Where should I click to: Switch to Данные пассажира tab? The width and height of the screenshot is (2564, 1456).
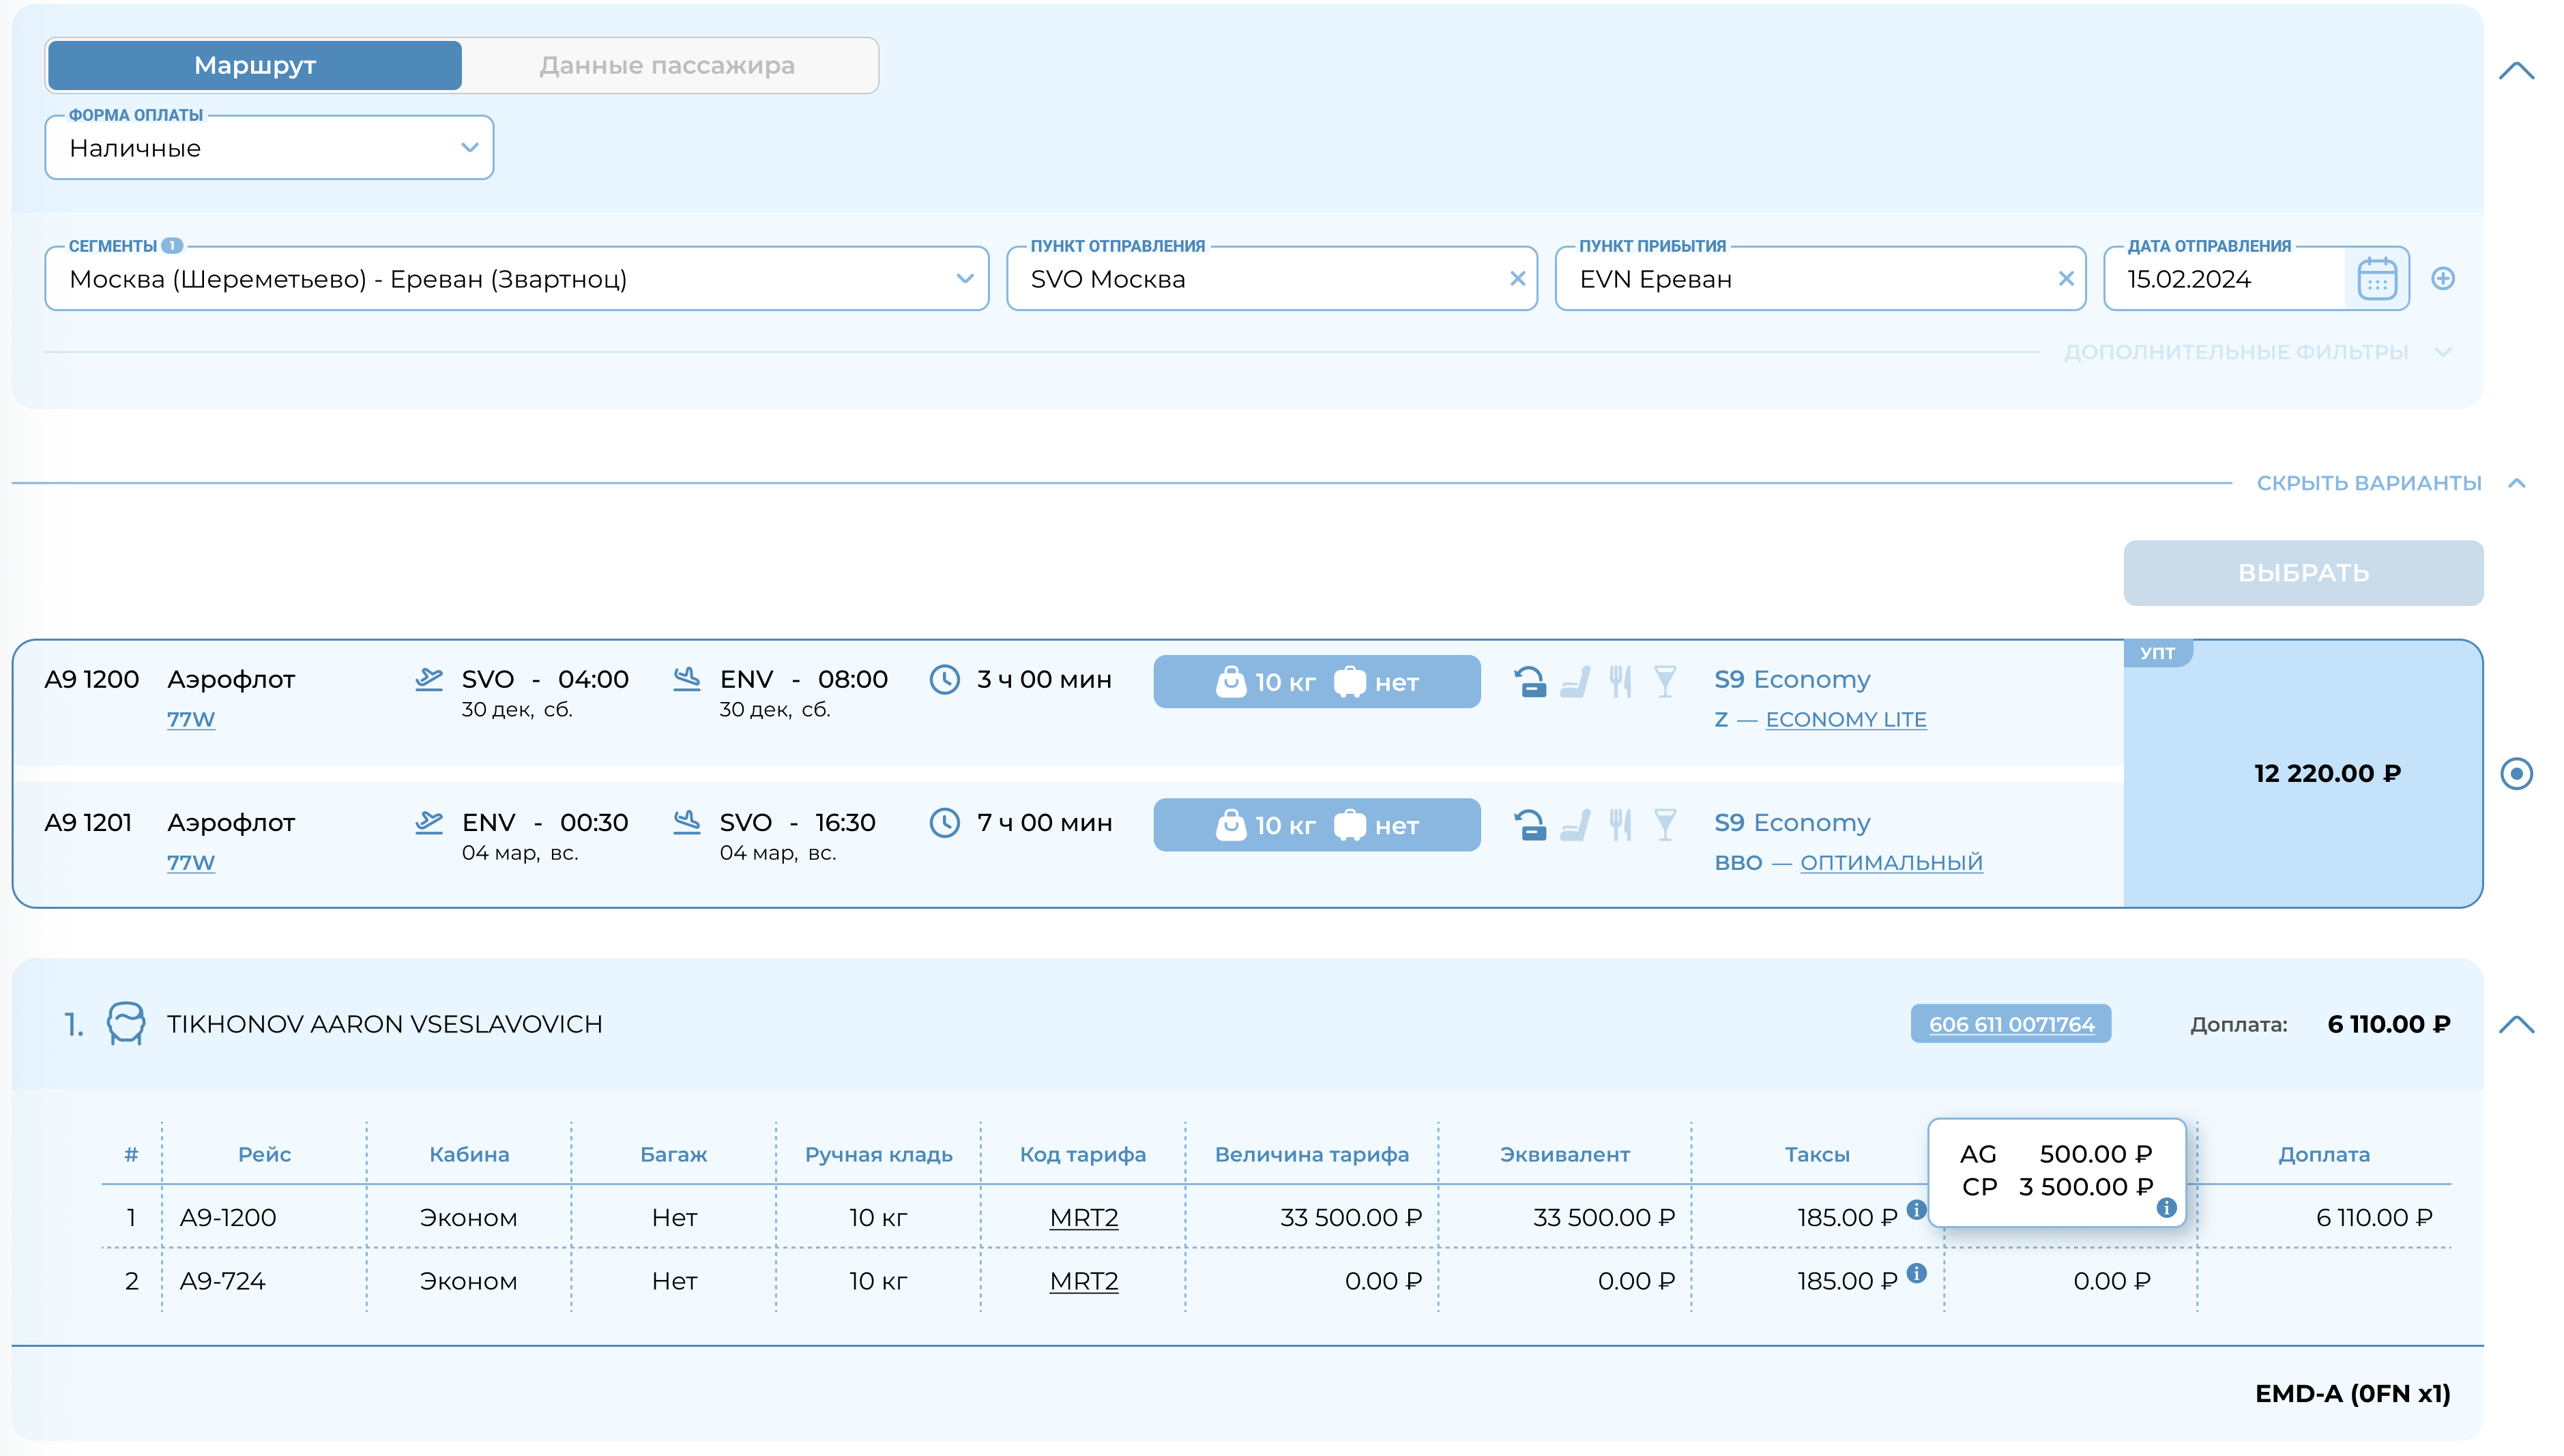(667, 66)
